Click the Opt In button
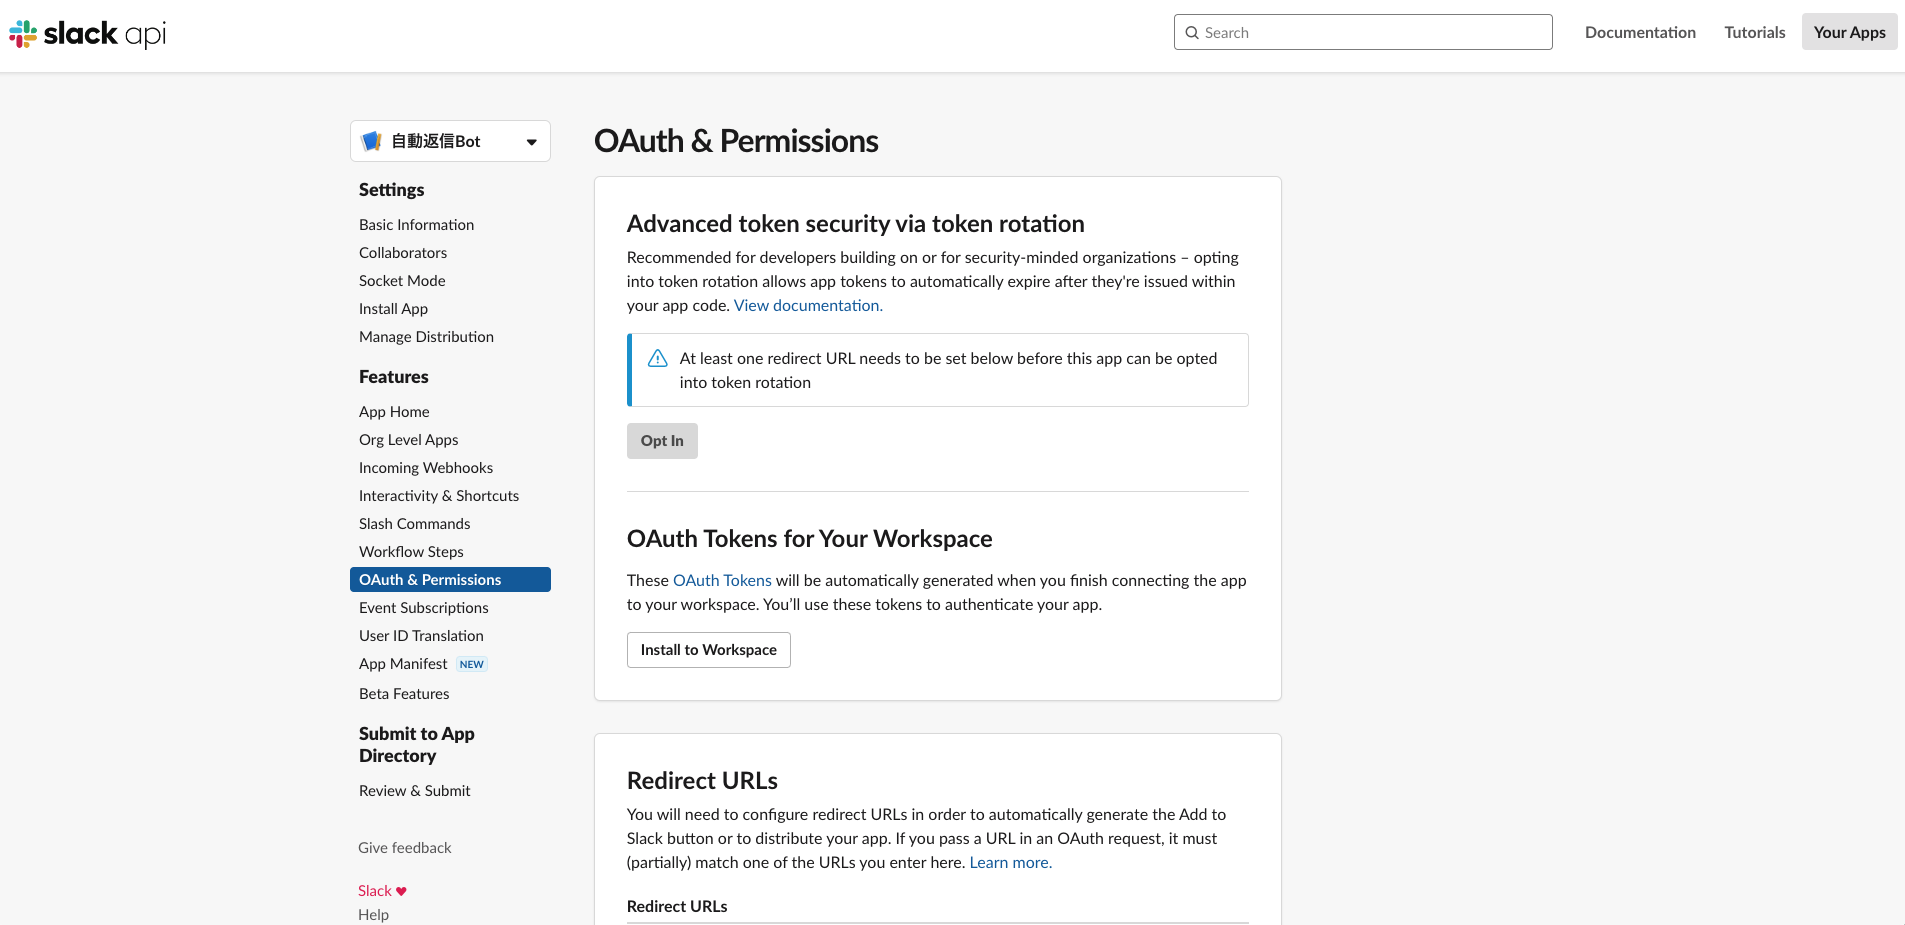The width and height of the screenshot is (1905, 925). click(x=661, y=440)
